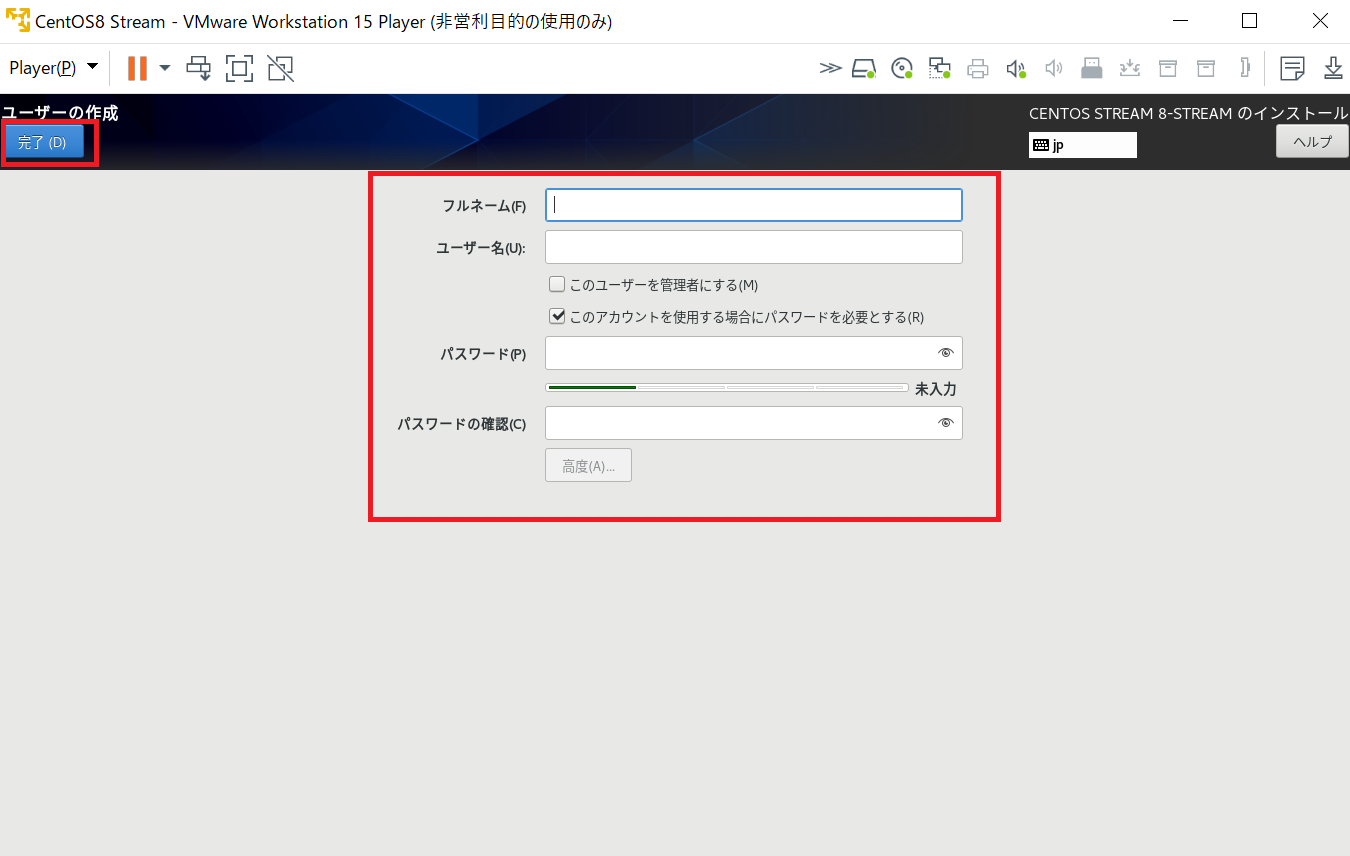Click the printer device icon
1350x856 pixels.
978,68
